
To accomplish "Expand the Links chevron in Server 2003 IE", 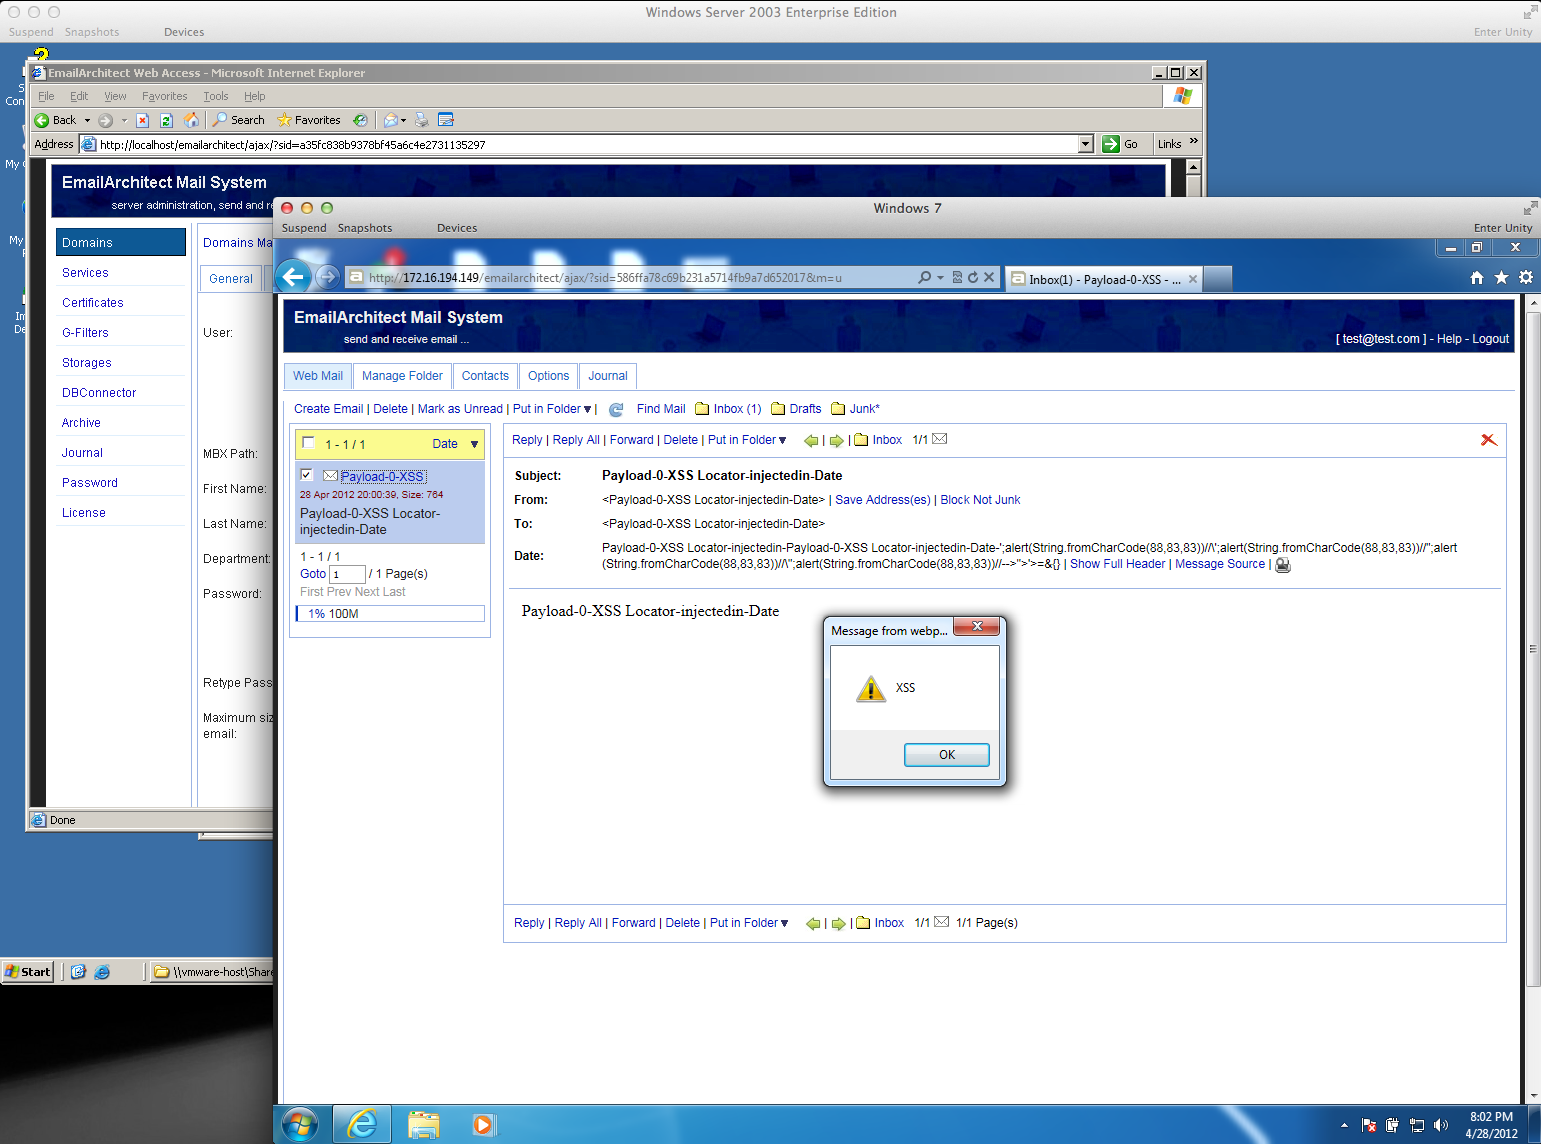I will [x=1193, y=141].
